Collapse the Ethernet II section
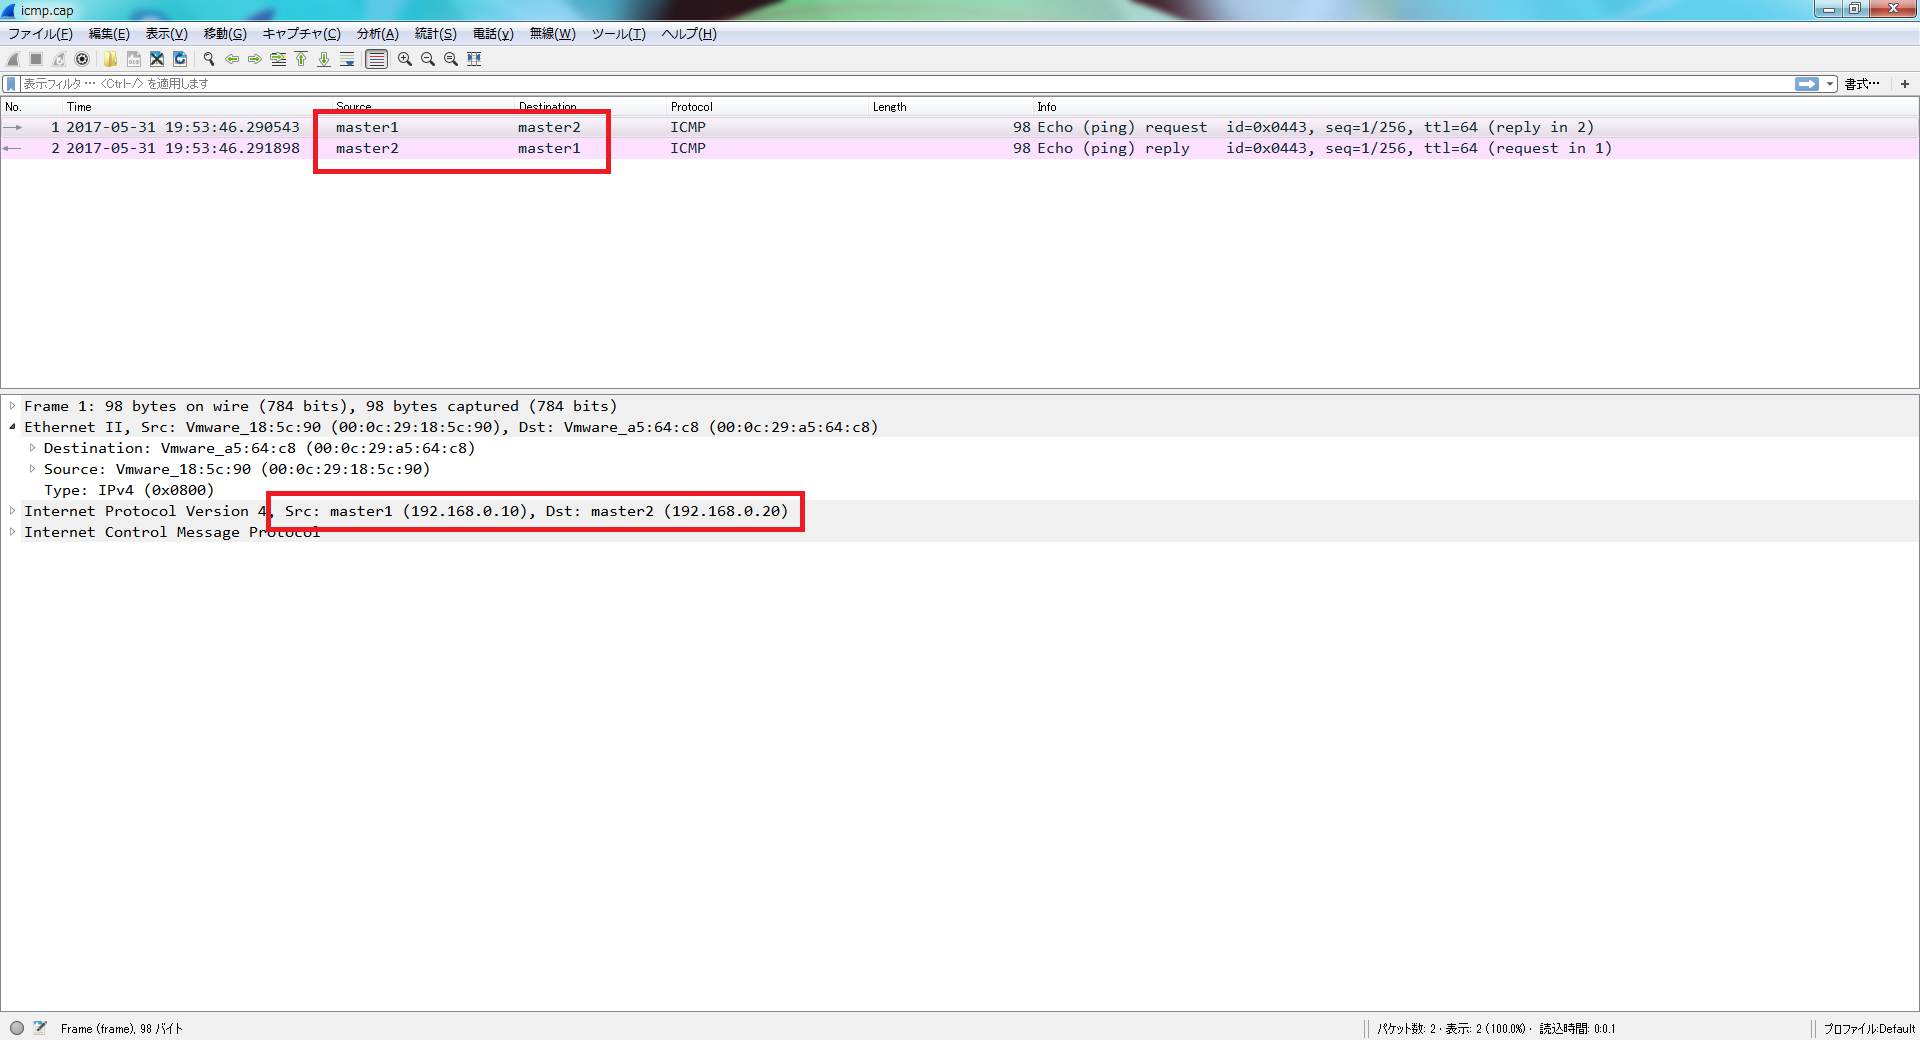Viewport: 1920px width, 1040px height. click(x=12, y=427)
